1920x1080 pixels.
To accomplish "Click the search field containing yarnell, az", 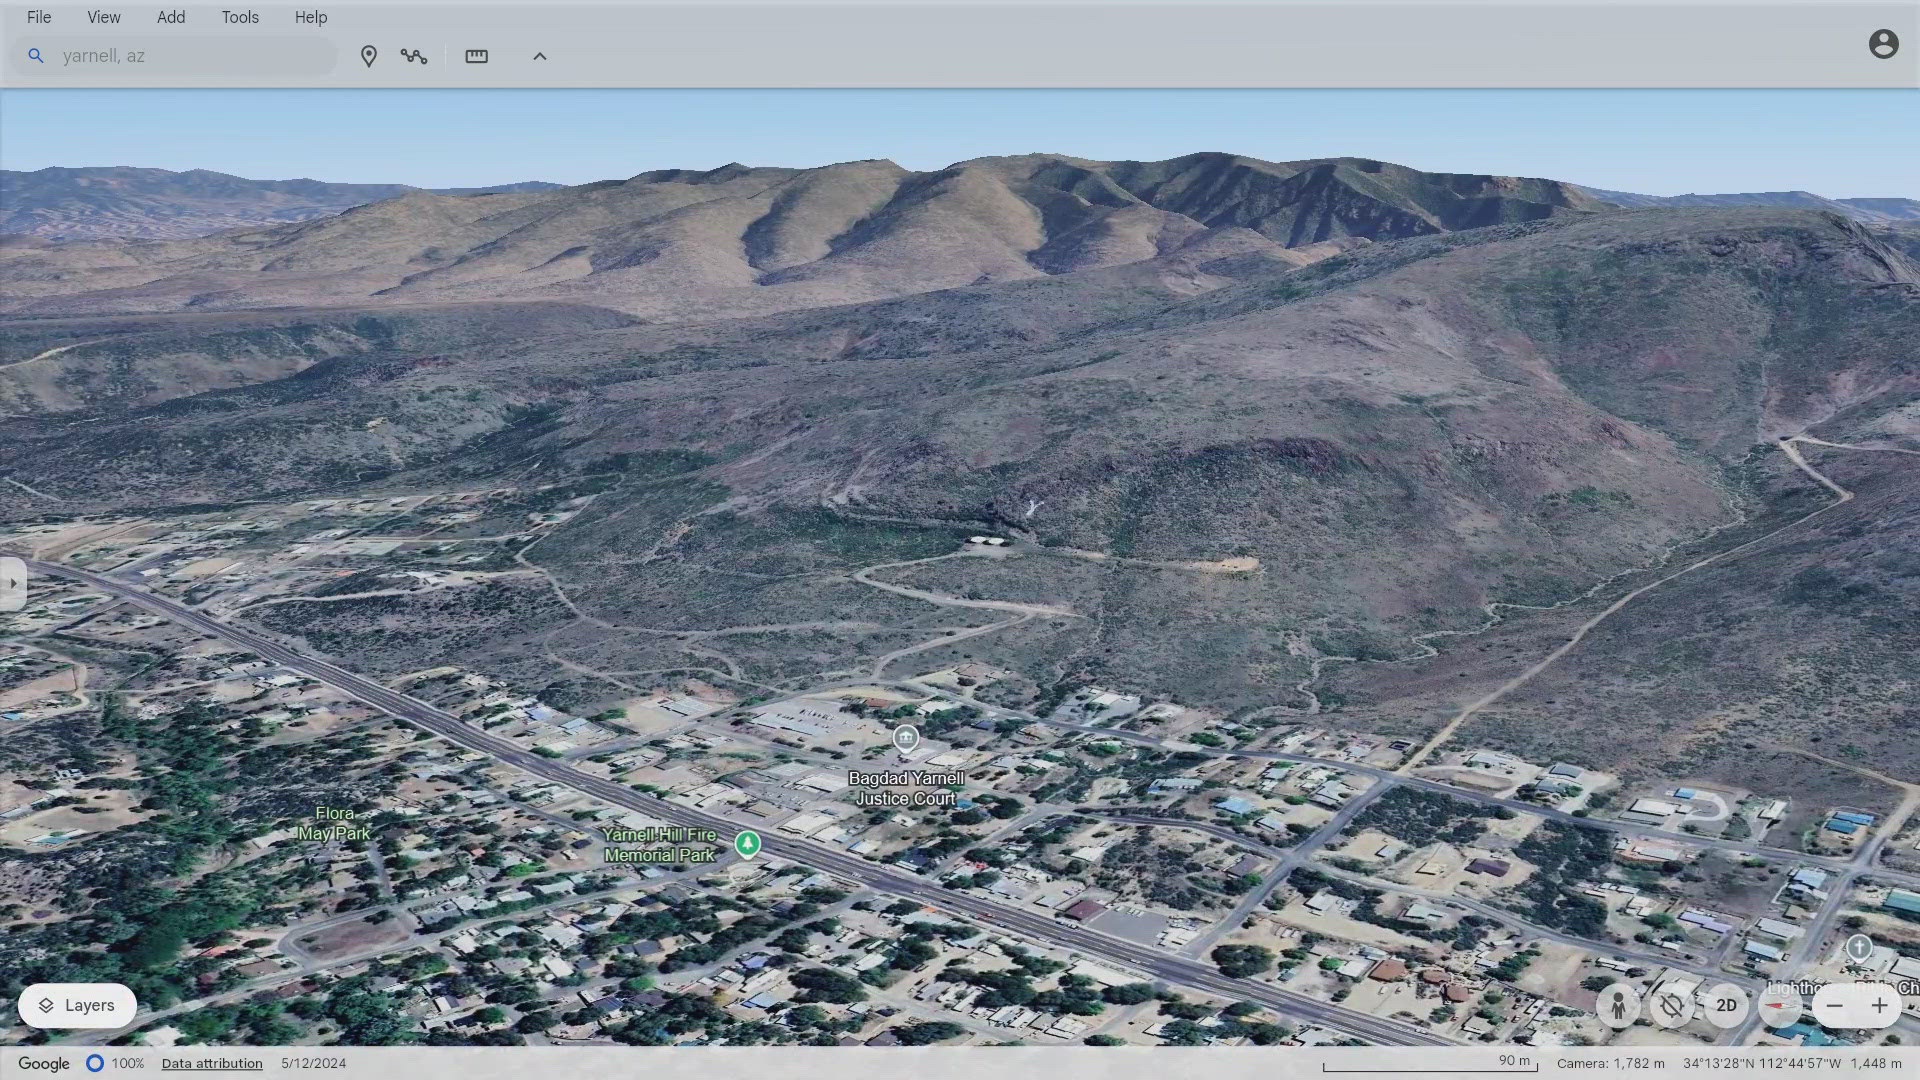I will (x=175, y=56).
